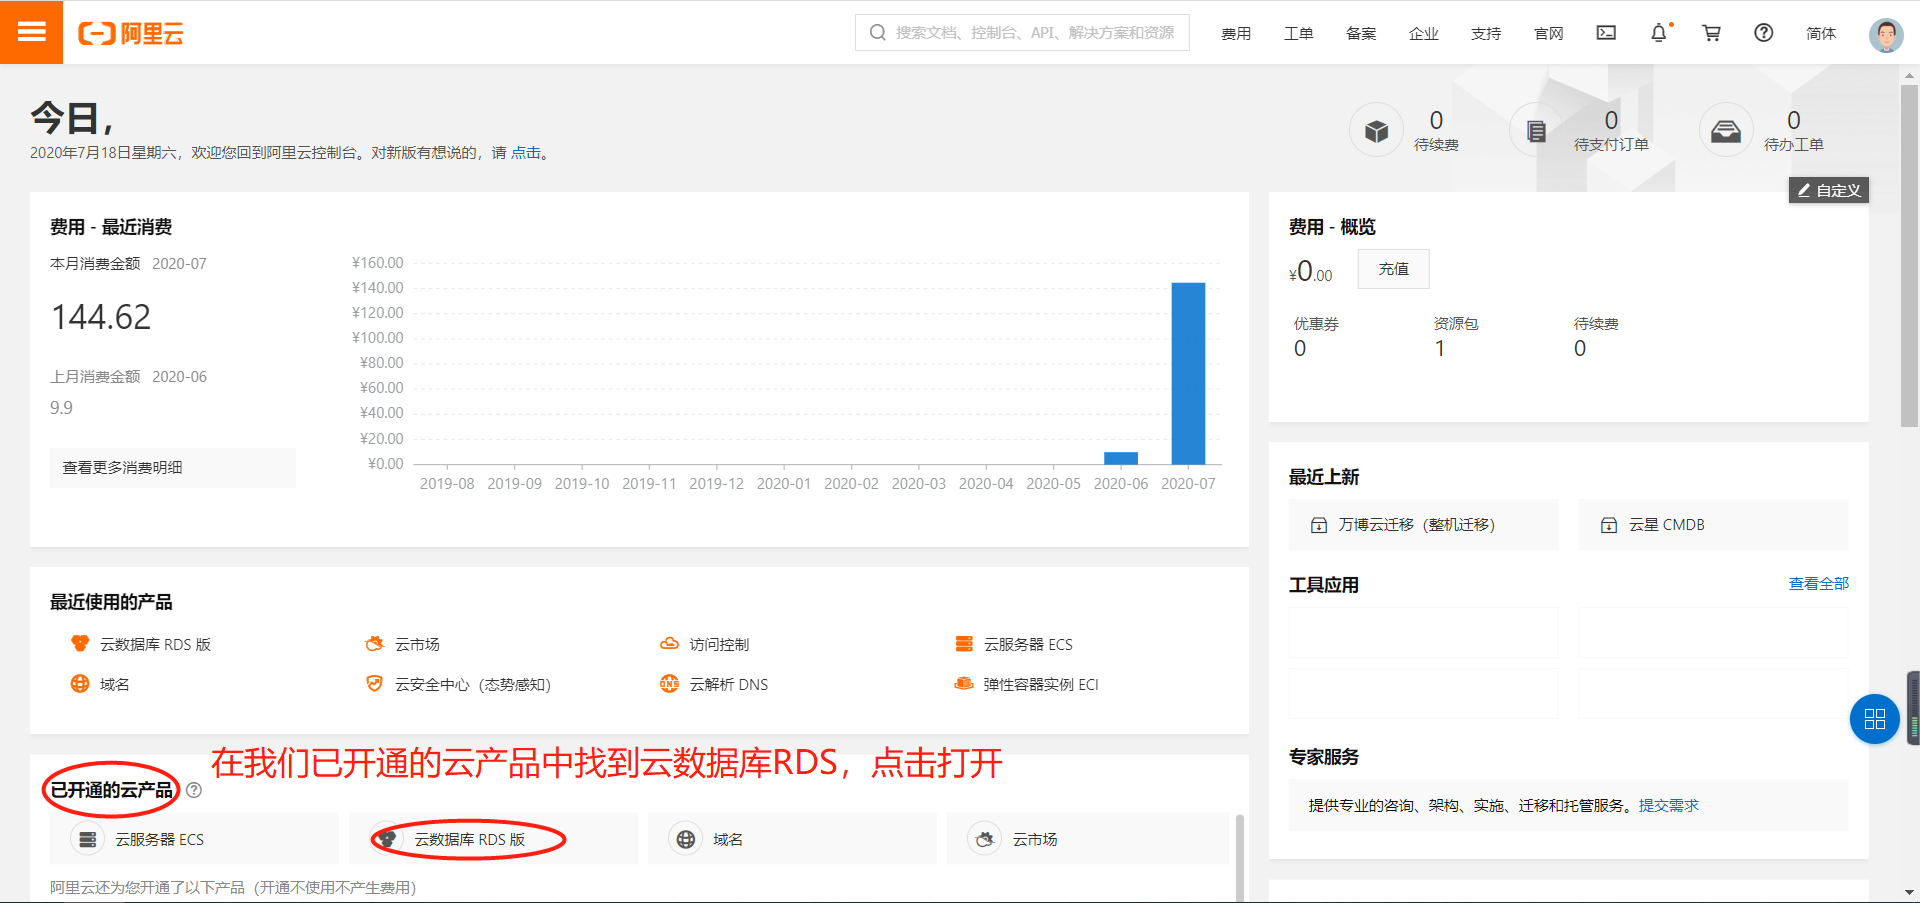Open the 企业 top menu
The image size is (1920, 903).
coord(1424,33)
